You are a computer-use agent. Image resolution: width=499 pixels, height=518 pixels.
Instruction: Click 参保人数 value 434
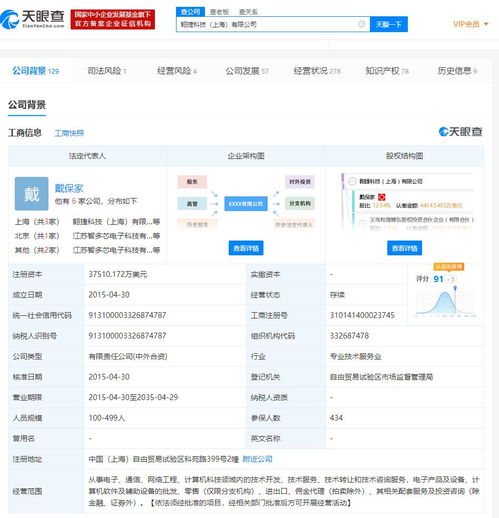336,418
